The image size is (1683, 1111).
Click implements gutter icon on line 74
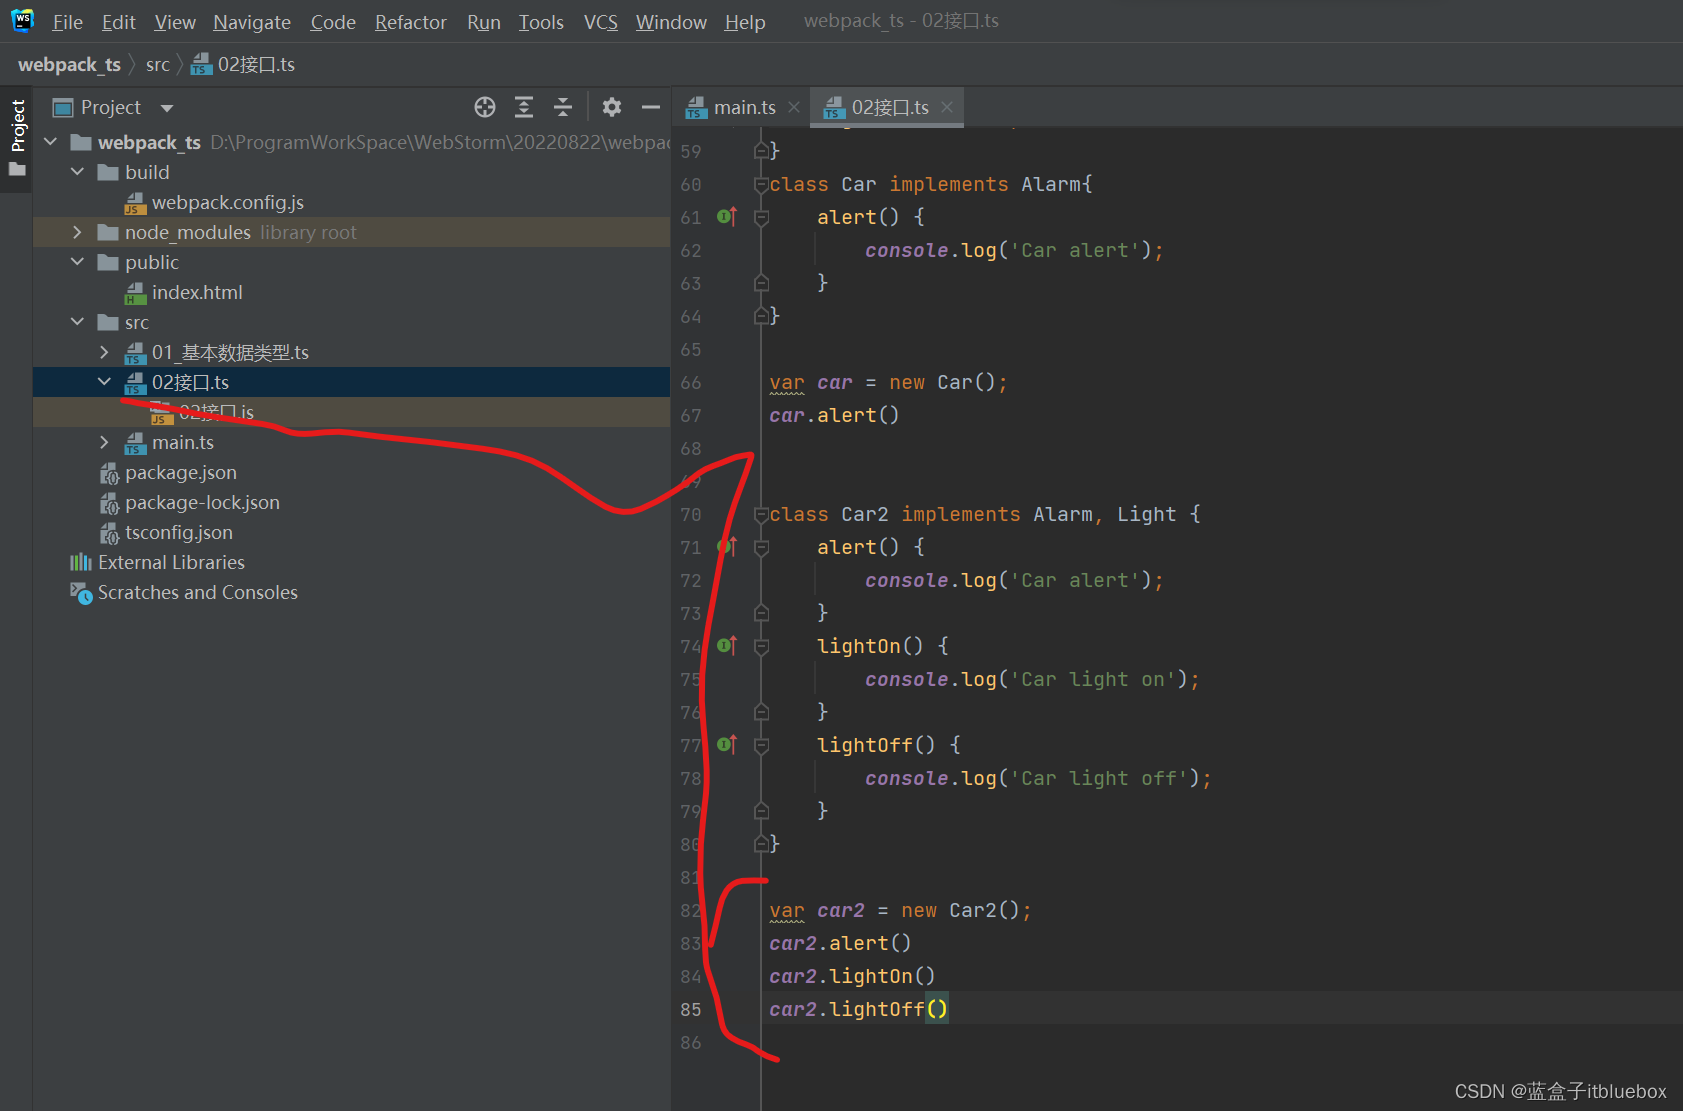pyautogui.click(x=727, y=645)
